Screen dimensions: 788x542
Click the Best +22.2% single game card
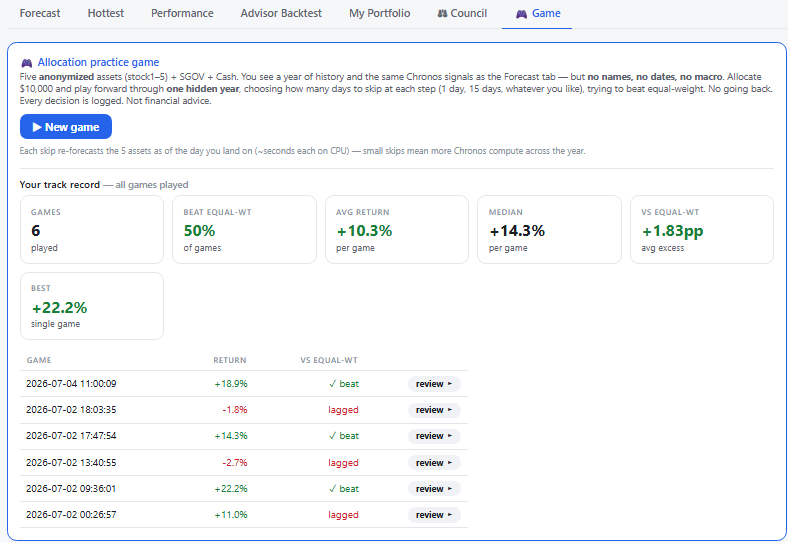[92, 306]
